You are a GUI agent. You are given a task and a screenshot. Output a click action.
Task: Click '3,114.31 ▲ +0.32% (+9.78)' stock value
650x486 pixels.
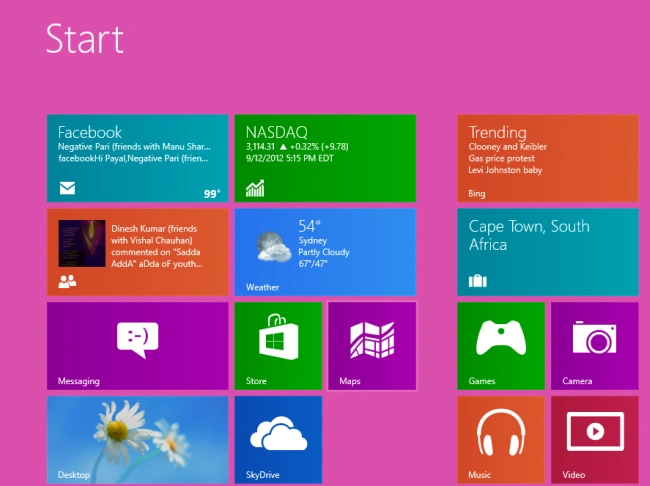tap(297, 147)
